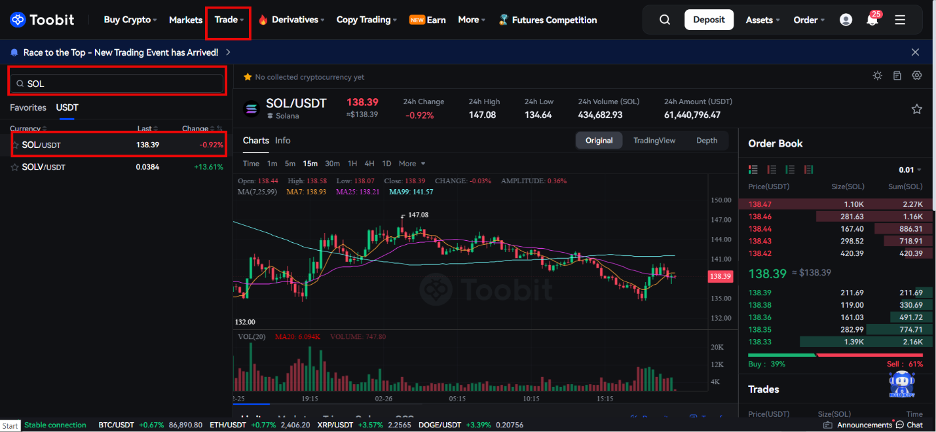Viewport: 936px width, 432px height.
Task: Open the document guide icon beside the gear
Action: pyautogui.click(x=897, y=76)
